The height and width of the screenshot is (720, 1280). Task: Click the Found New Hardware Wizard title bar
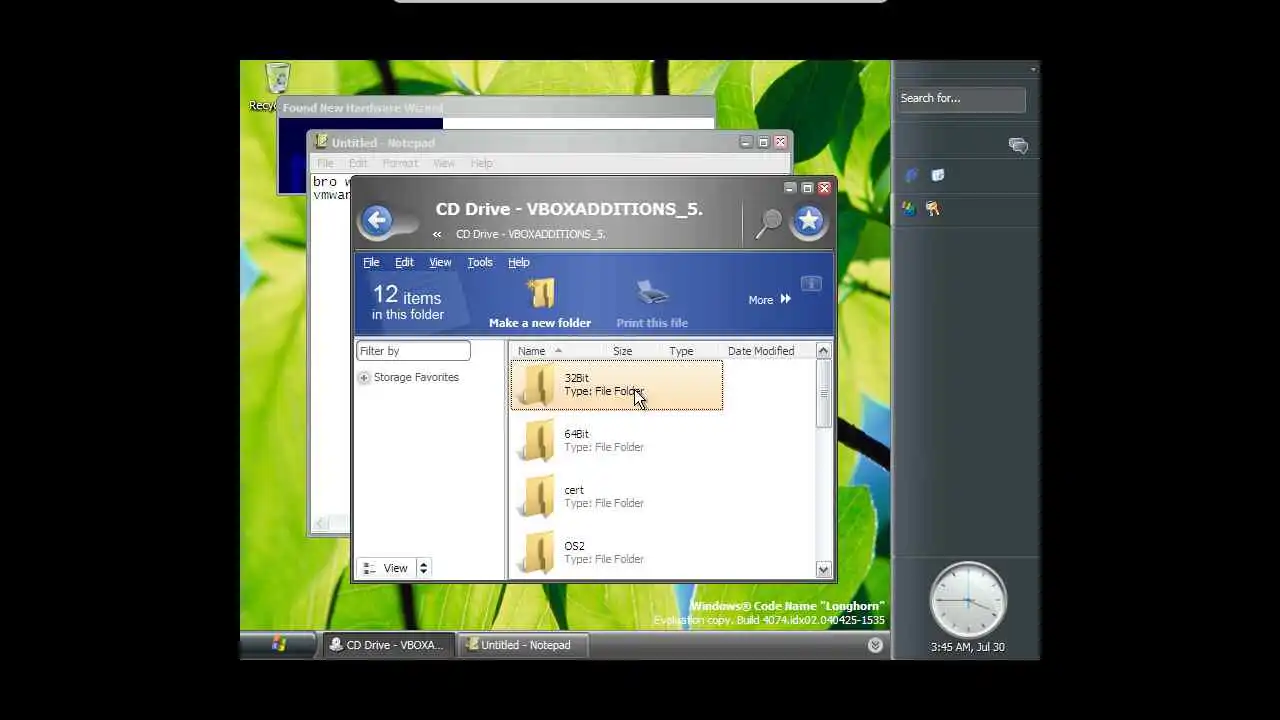coord(498,108)
